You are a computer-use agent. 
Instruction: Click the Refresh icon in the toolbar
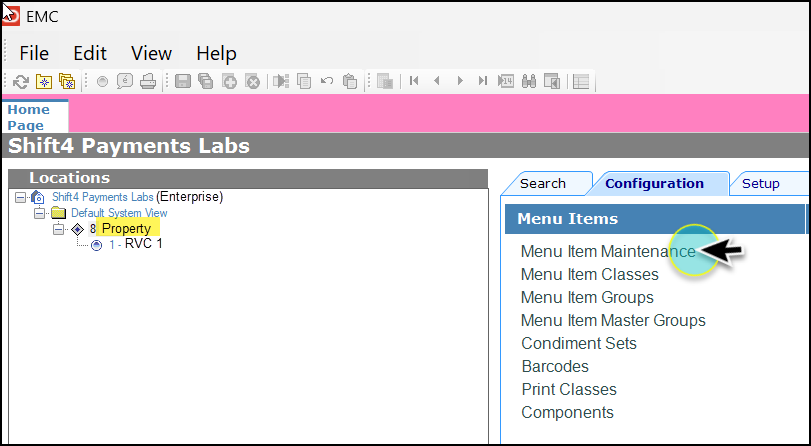tap(21, 81)
